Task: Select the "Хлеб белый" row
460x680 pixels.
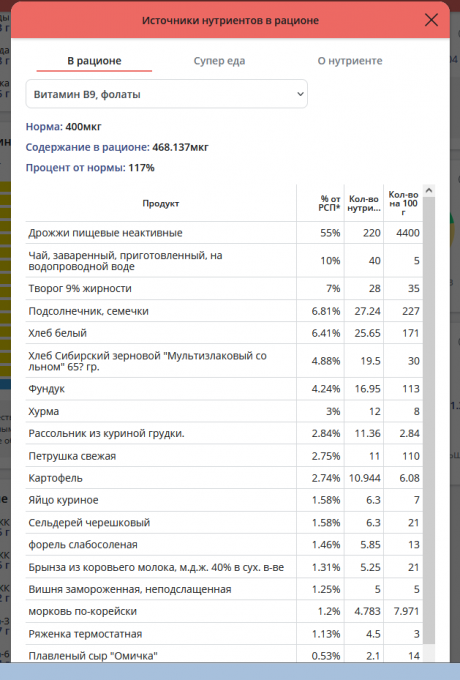Action: [224, 333]
